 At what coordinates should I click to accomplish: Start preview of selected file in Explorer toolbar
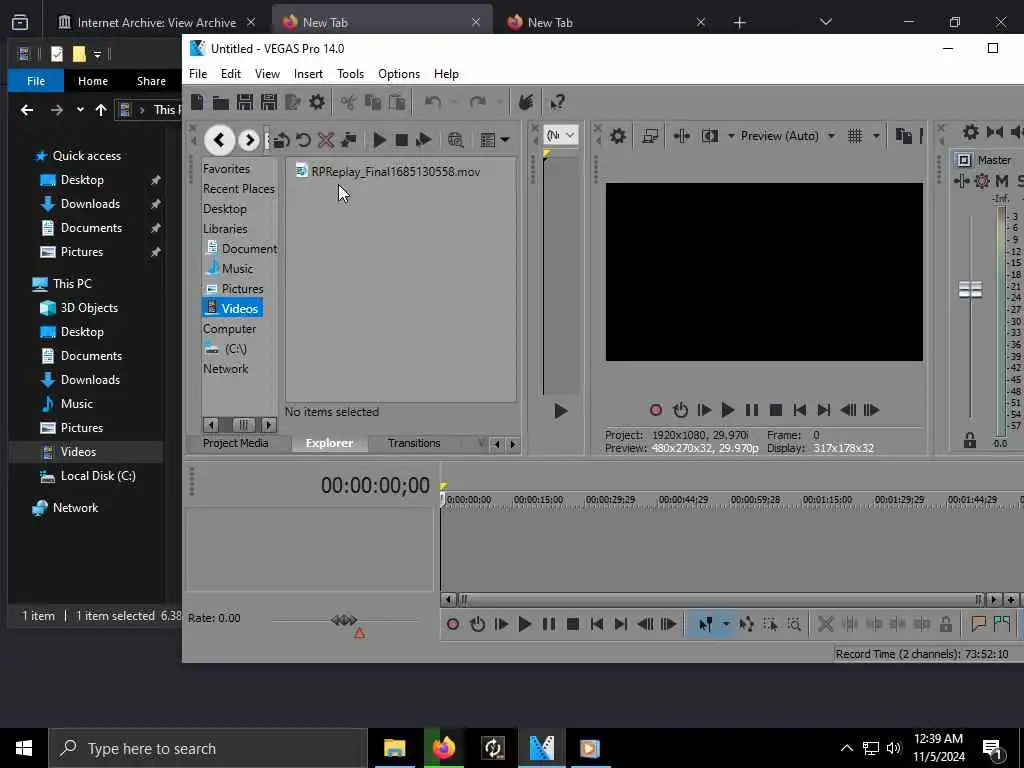click(379, 140)
